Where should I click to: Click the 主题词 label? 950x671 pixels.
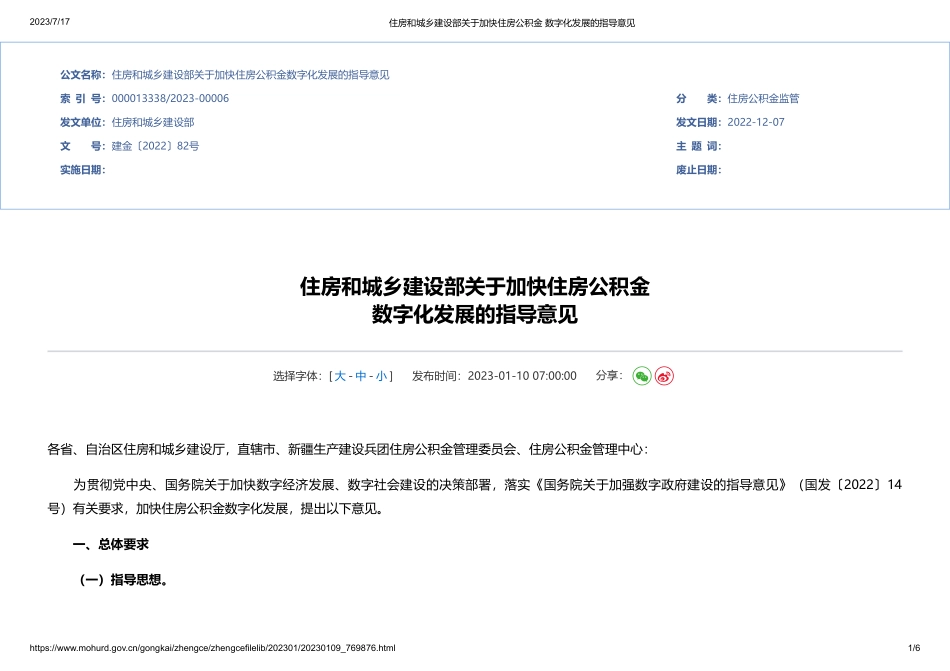click(x=699, y=146)
